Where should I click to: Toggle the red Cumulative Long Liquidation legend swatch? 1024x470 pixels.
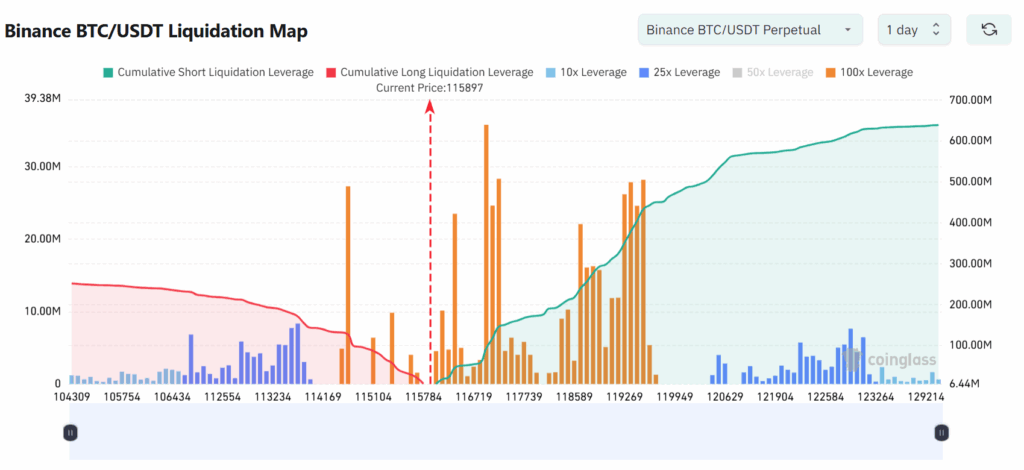(x=332, y=72)
